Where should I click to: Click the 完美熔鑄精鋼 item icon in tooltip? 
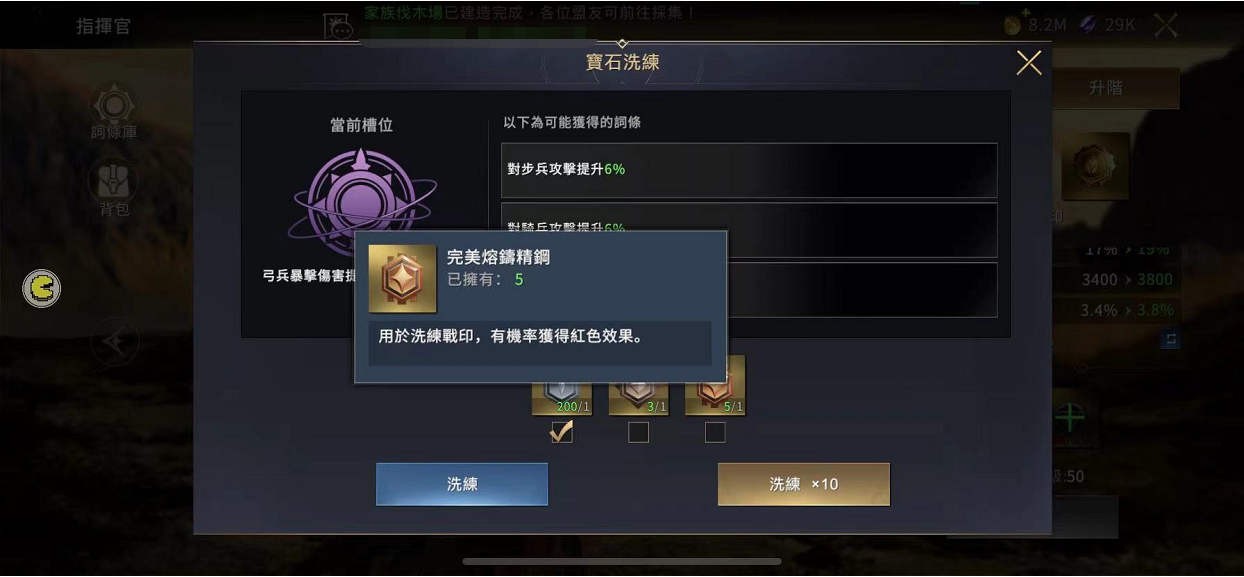(402, 278)
